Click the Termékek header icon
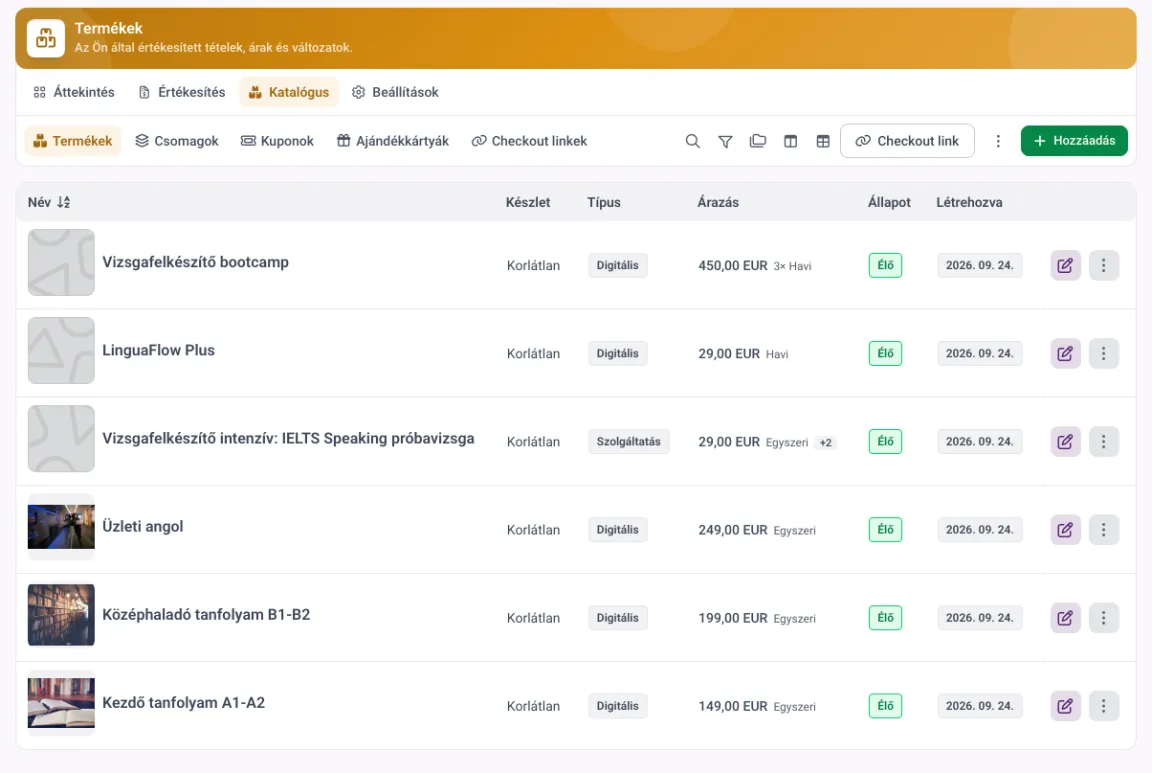This screenshot has height=773, width=1152. (x=46, y=38)
